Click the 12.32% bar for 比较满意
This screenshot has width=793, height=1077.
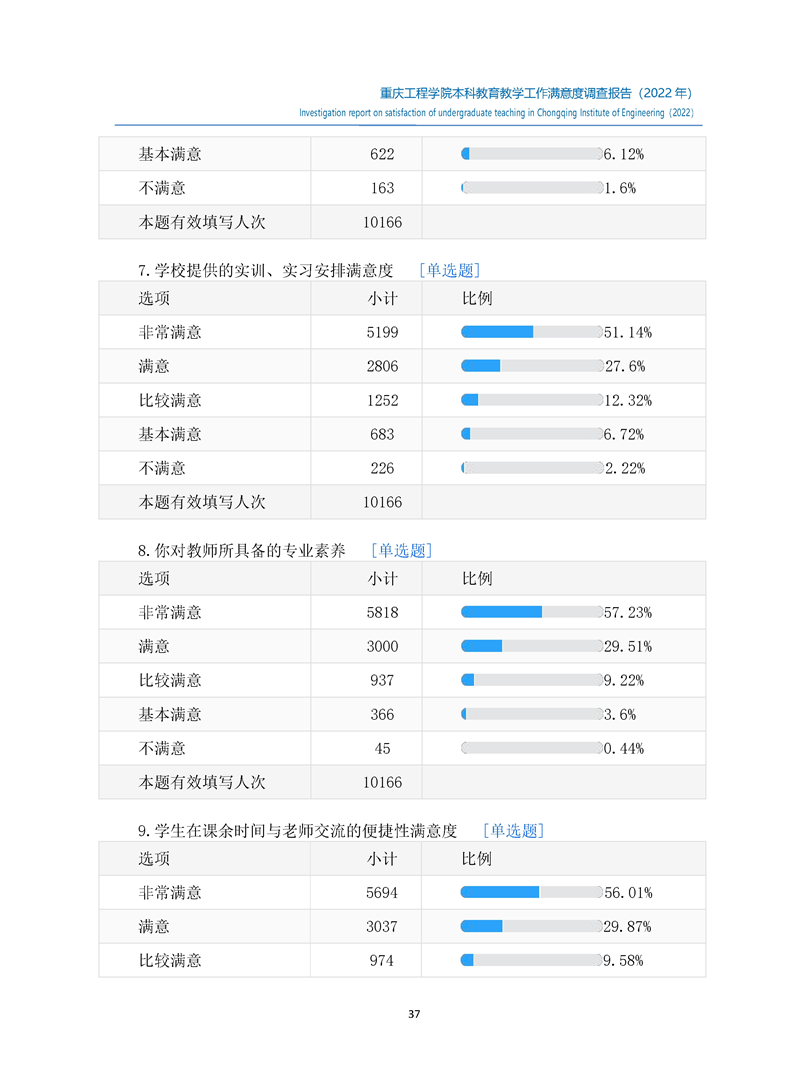pyautogui.click(x=531, y=400)
